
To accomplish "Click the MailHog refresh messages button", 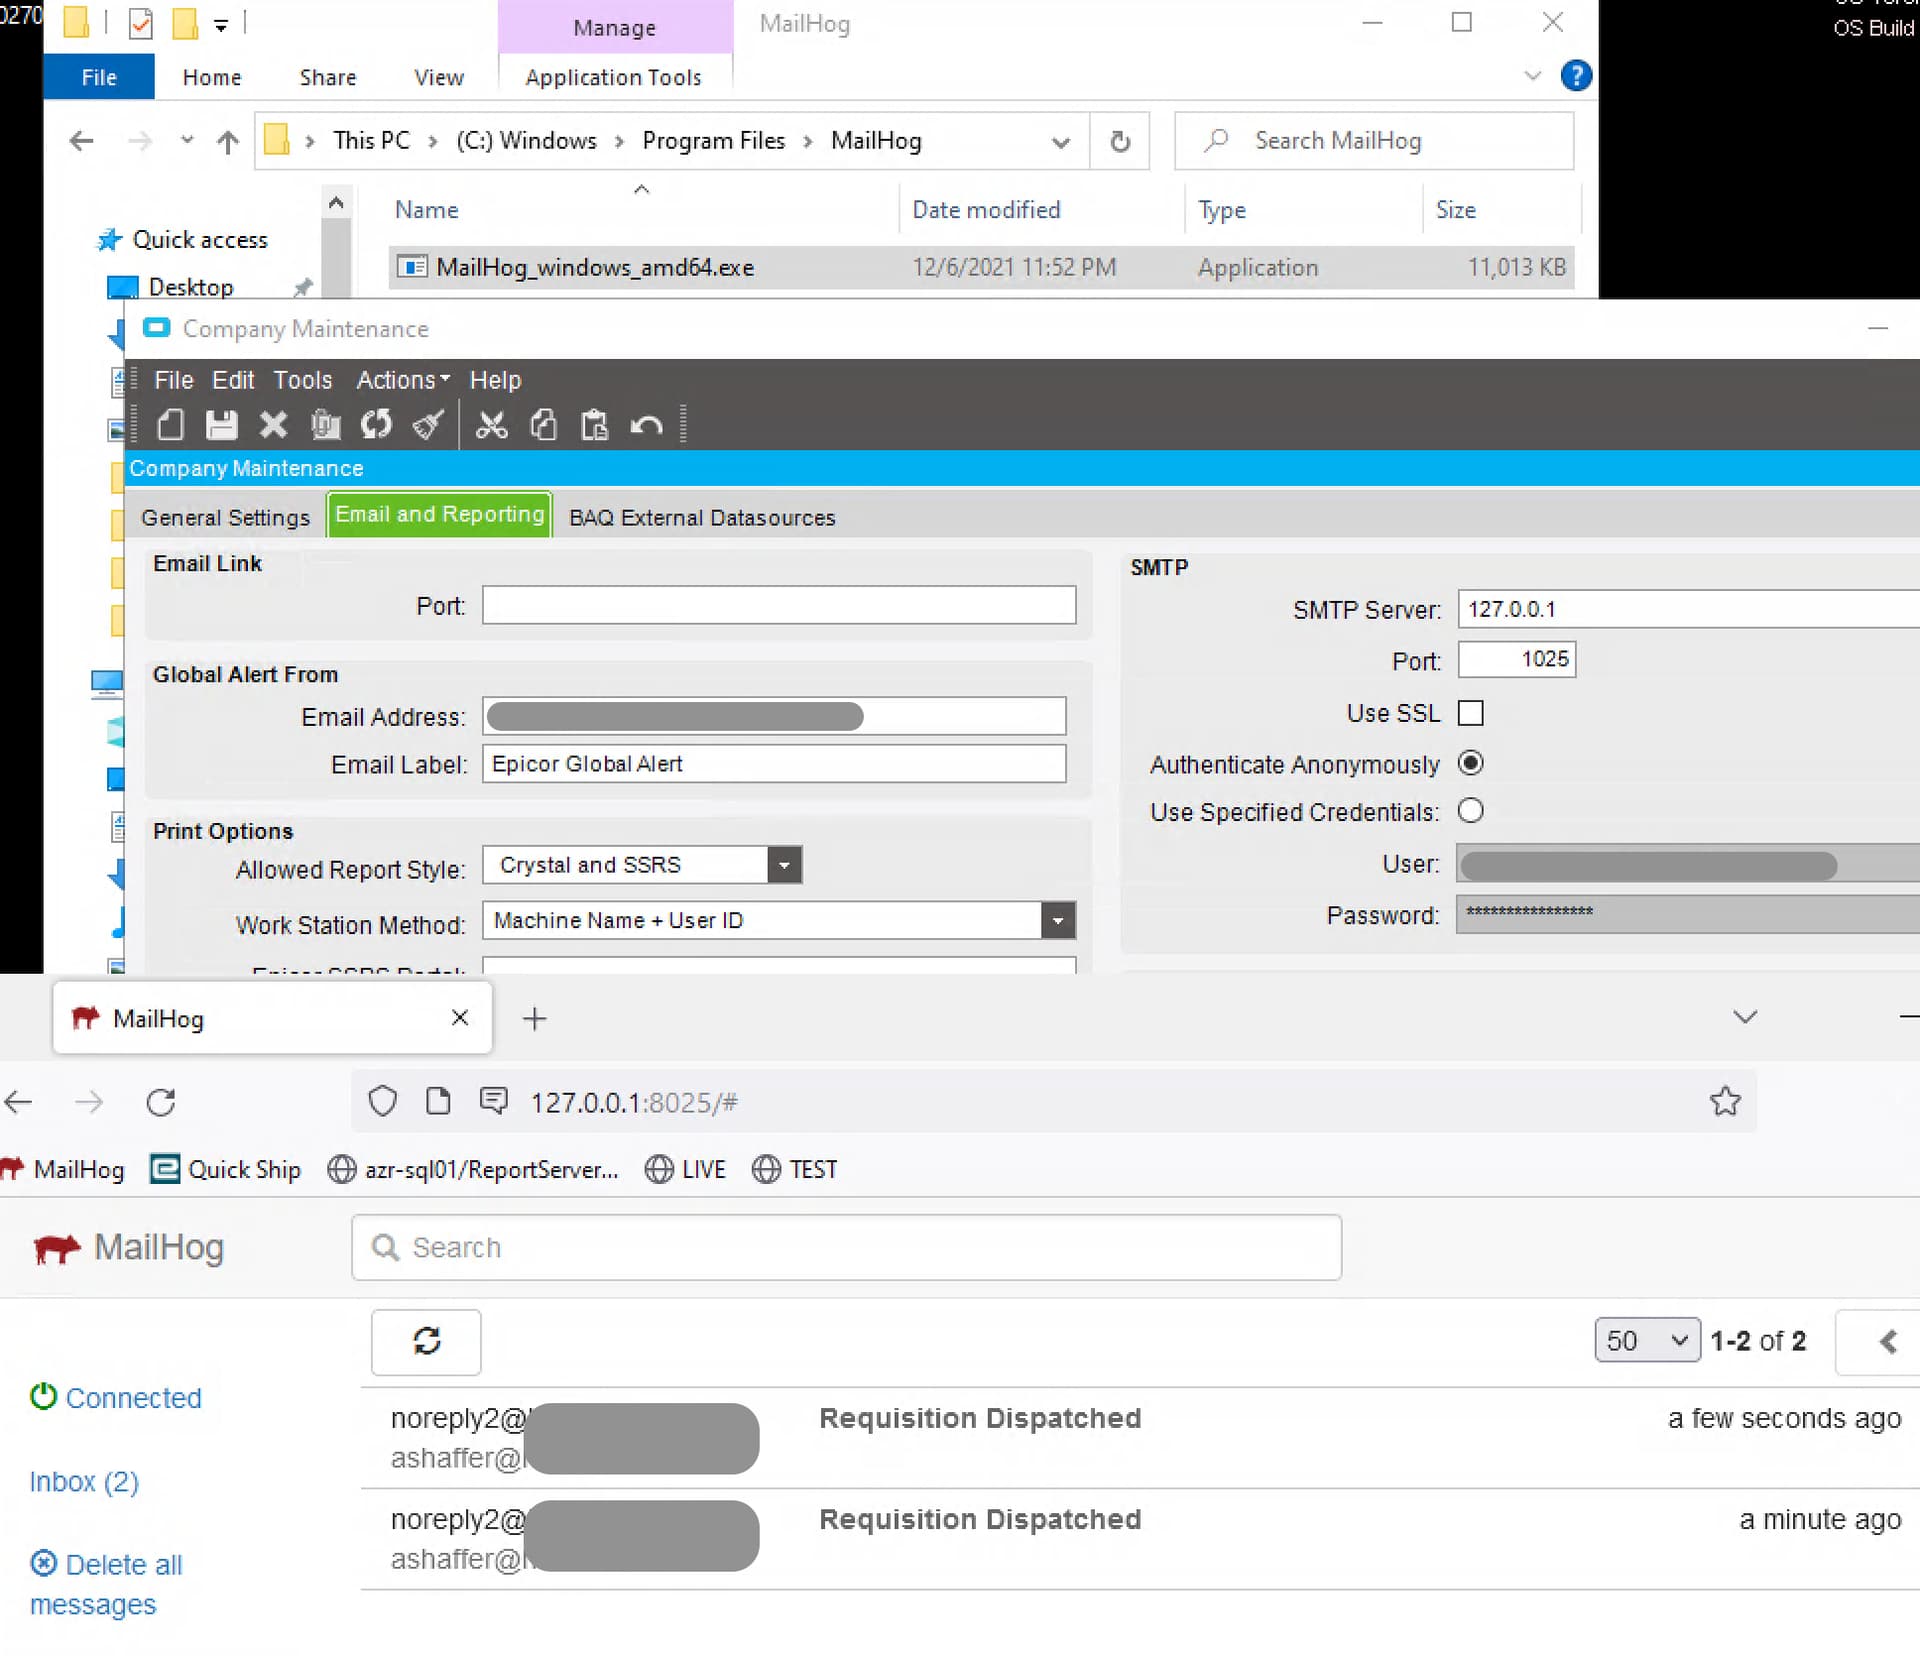I will [x=426, y=1341].
